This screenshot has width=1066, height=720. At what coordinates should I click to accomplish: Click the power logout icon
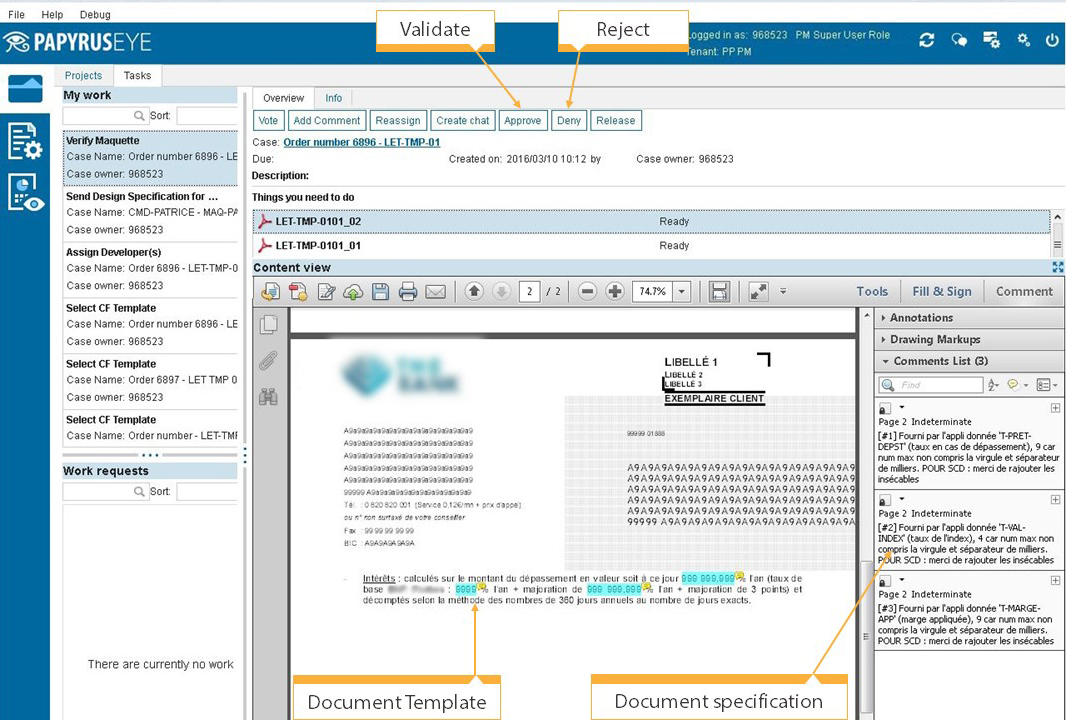pos(1052,40)
